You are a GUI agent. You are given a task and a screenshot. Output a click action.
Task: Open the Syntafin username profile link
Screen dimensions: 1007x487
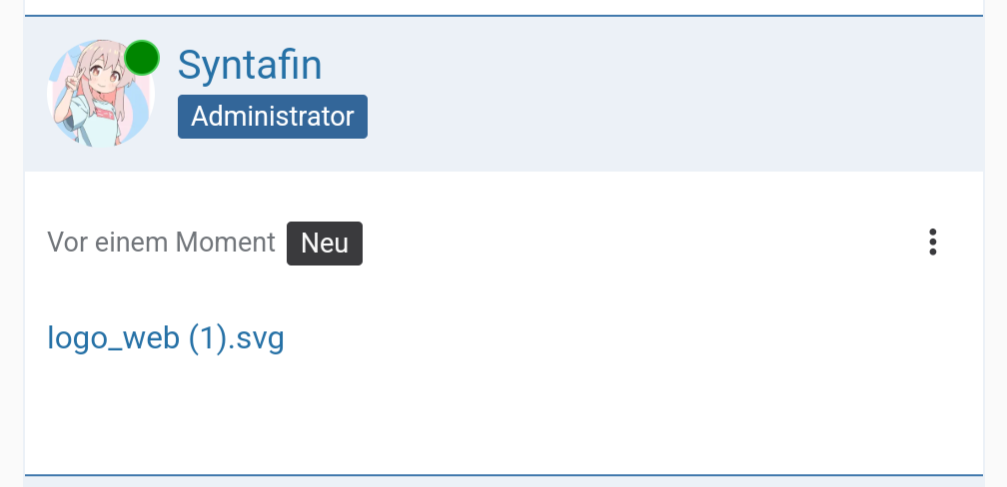click(250, 66)
